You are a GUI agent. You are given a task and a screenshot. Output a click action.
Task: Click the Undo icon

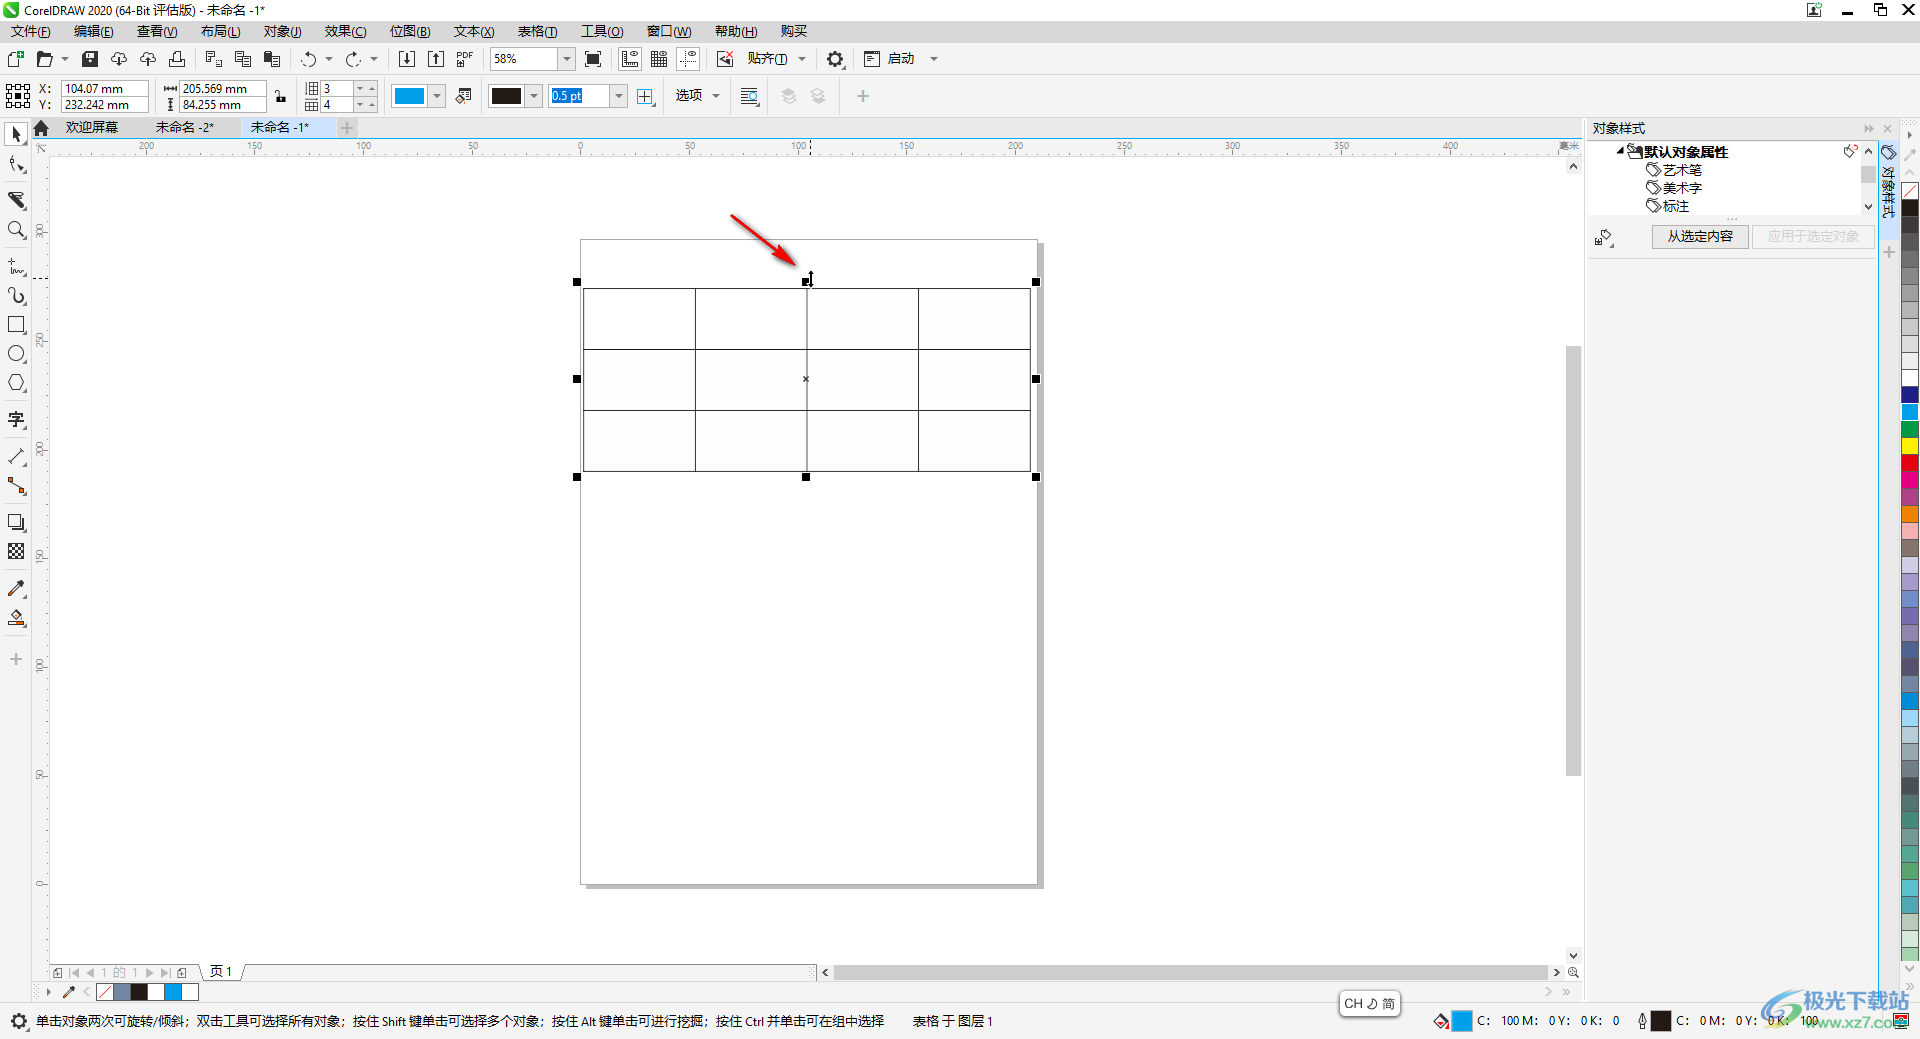click(309, 59)
